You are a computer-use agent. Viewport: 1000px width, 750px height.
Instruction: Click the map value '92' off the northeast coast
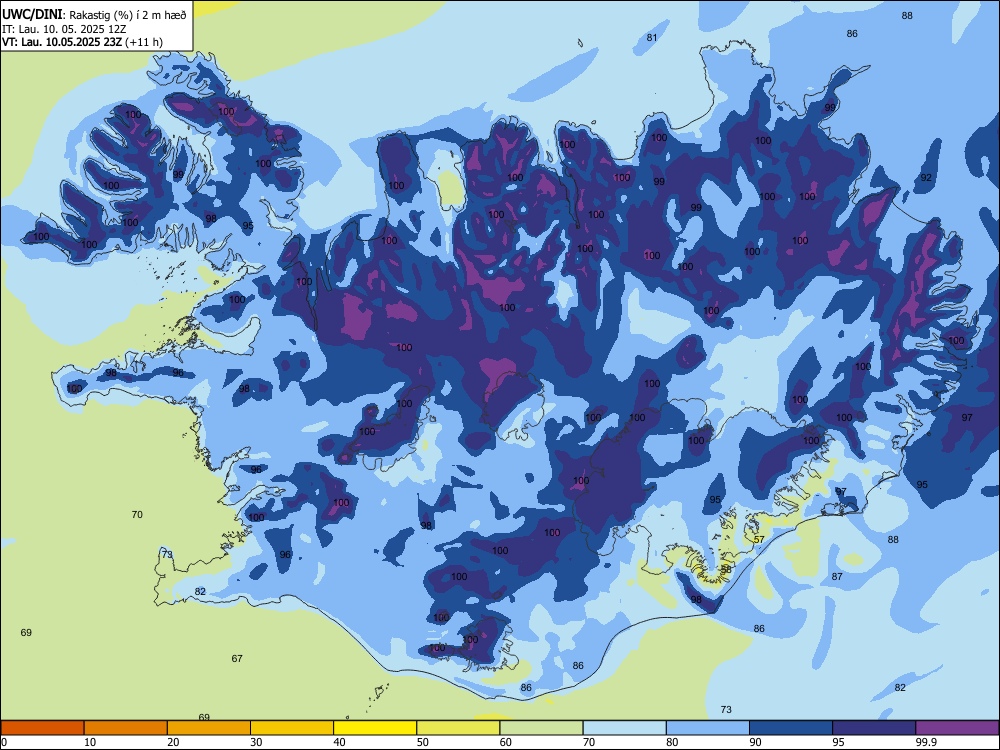(x=926, y=178)
